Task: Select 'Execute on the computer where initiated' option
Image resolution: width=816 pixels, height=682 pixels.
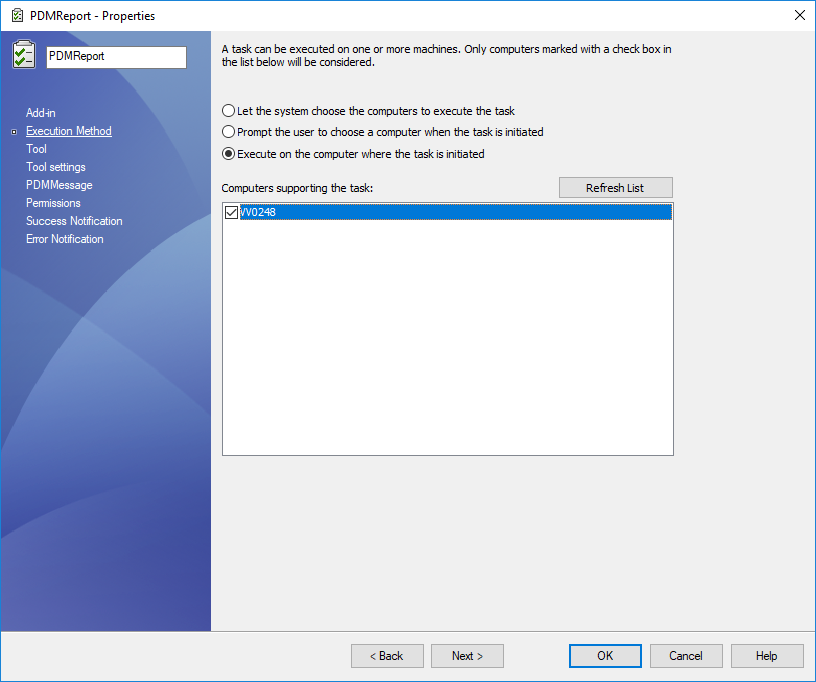Action: [x=229, y=154]
